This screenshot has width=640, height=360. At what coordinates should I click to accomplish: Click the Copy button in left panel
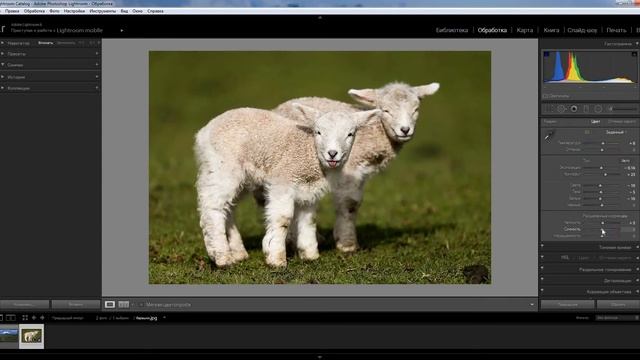point(24,304)
